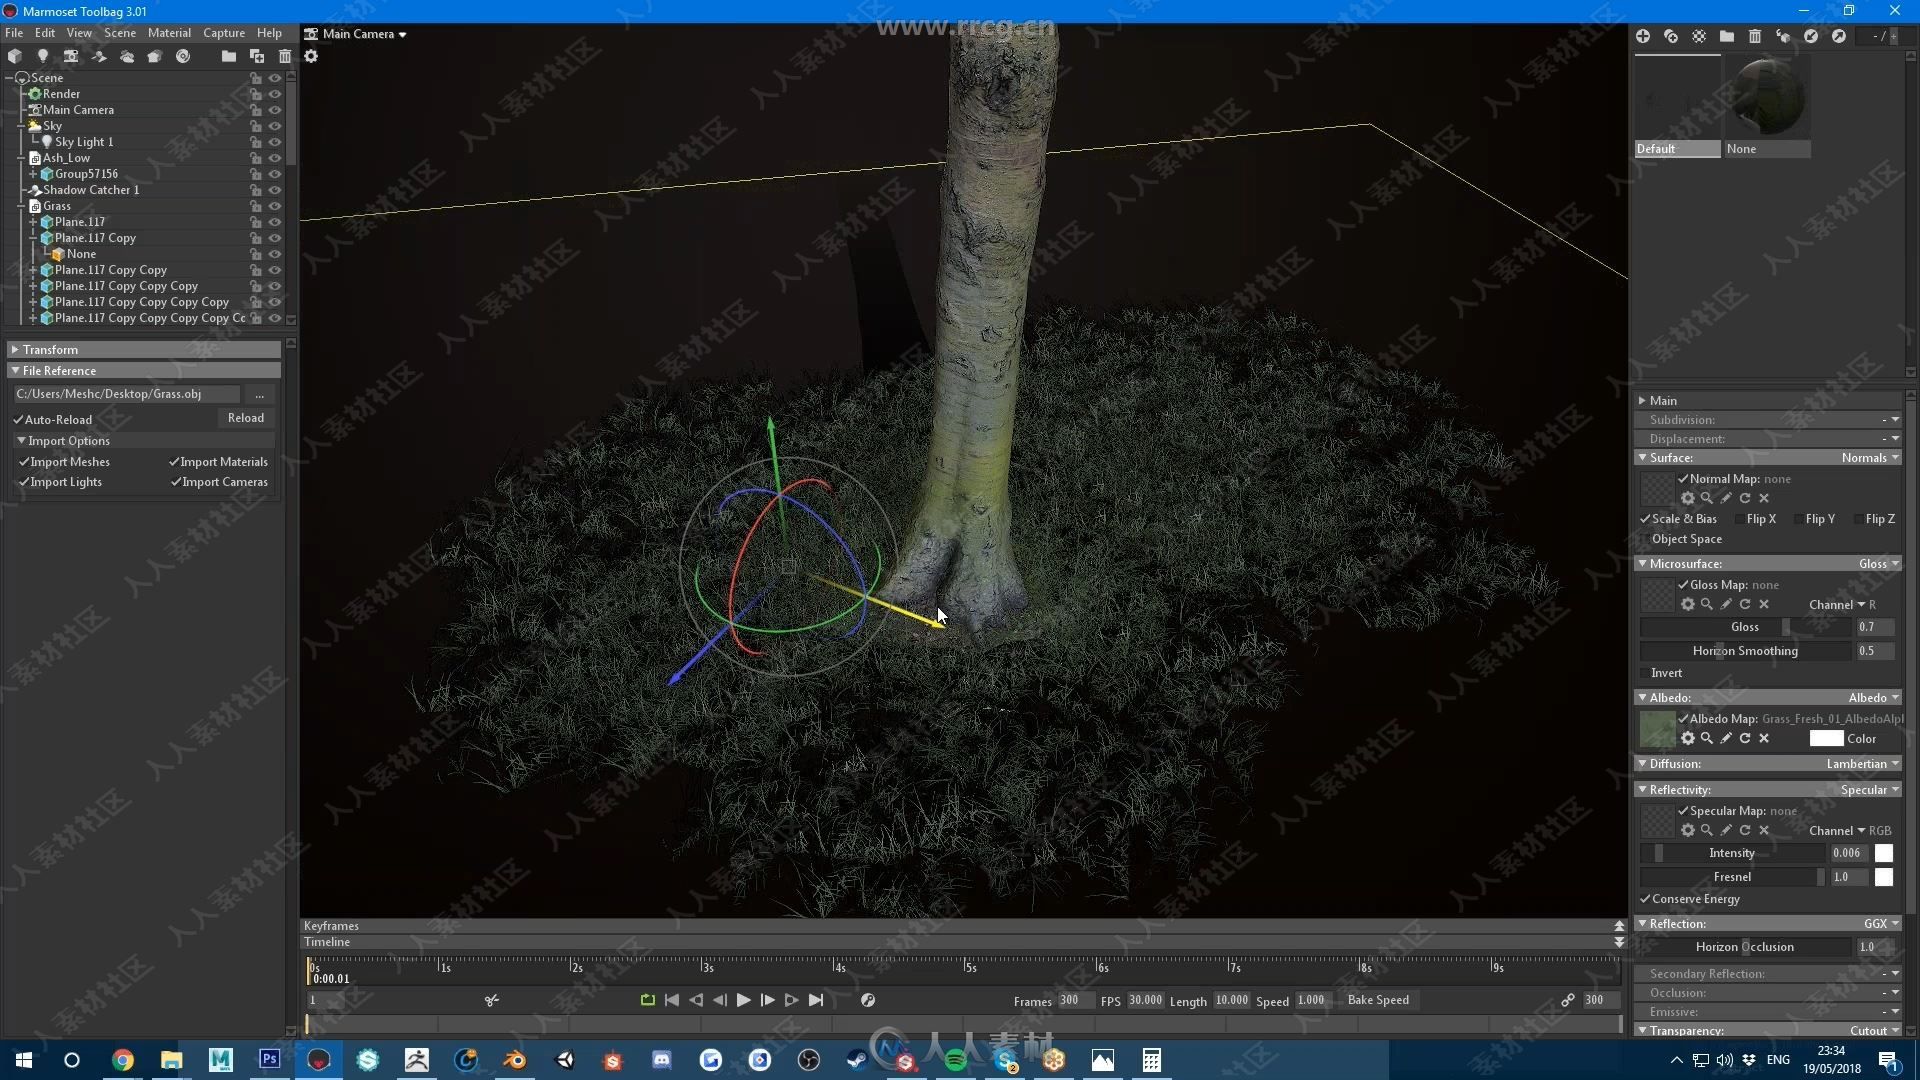This screenshot has width=1920, height=1080.
Task: Toggle visibility of Plane.117 Copy layer
Action: [274, 237]
